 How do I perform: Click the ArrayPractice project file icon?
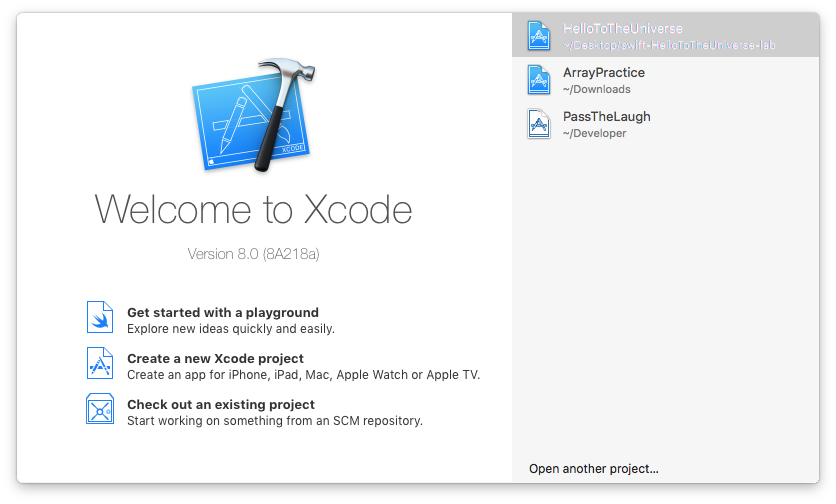click(x=538, y=79)
